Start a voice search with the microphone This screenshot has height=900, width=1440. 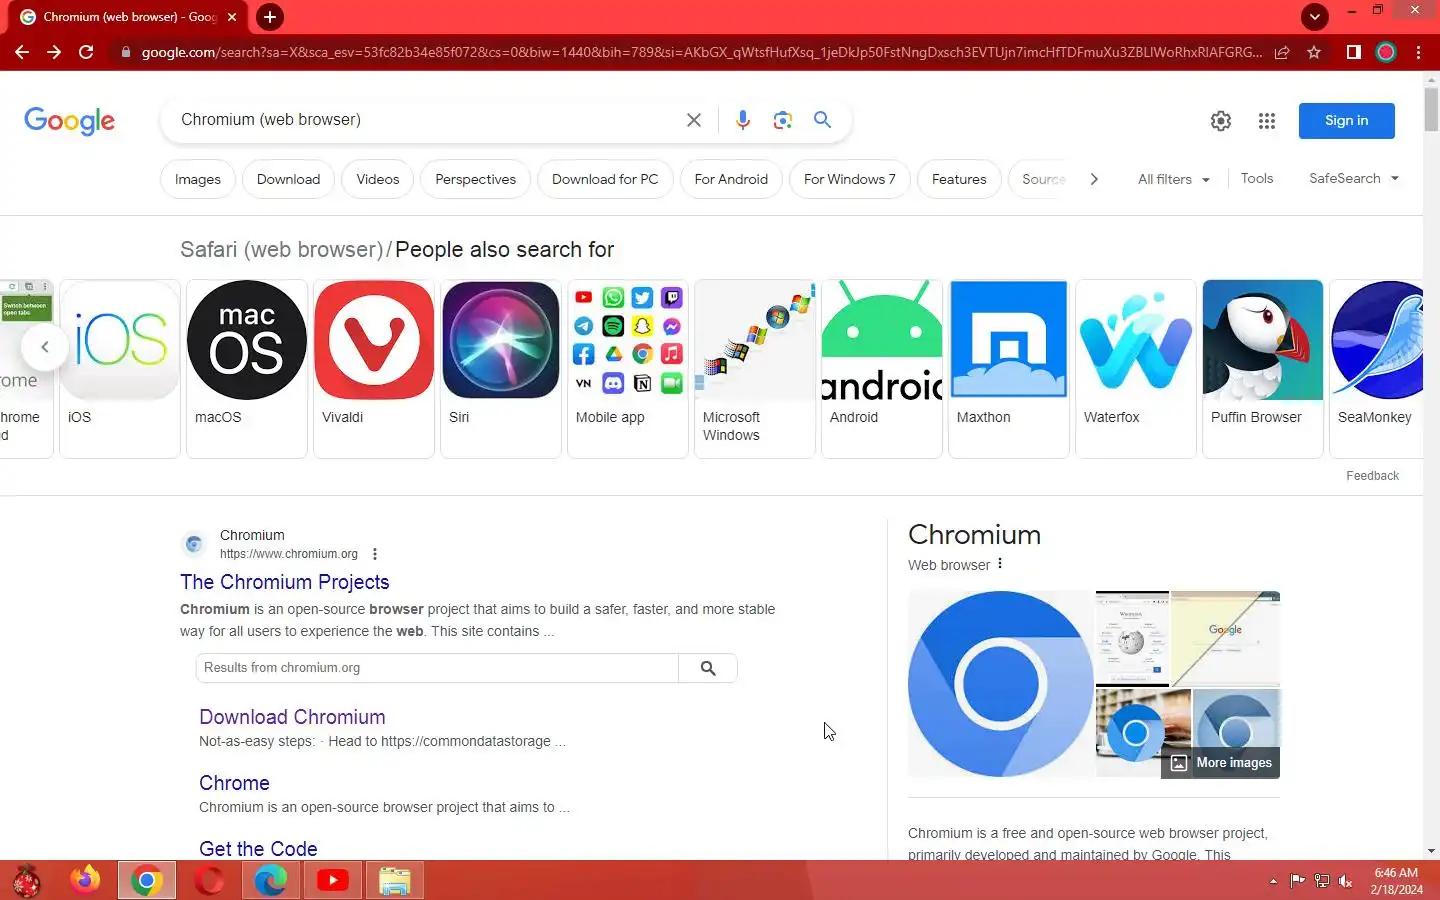click(742, 120)
